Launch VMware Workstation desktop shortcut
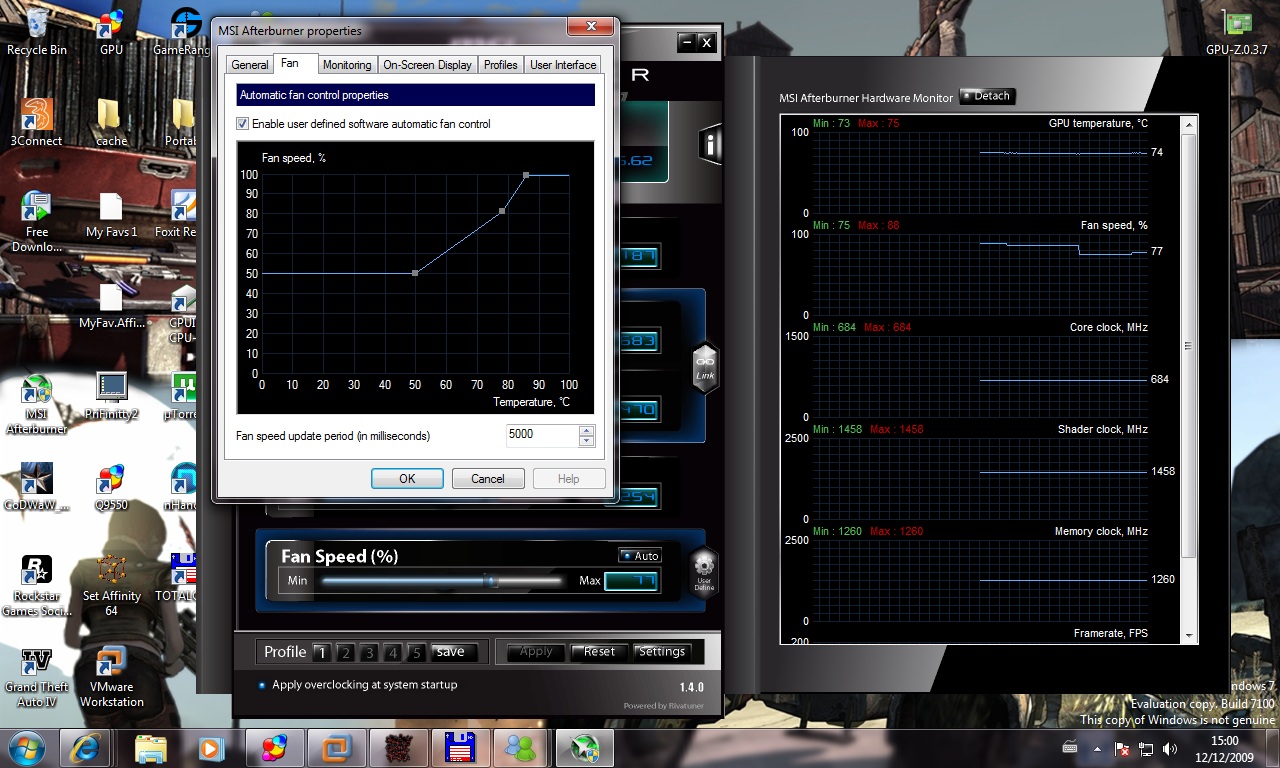1280x768 pixels. pyautogui.click(x=111, y=678)
